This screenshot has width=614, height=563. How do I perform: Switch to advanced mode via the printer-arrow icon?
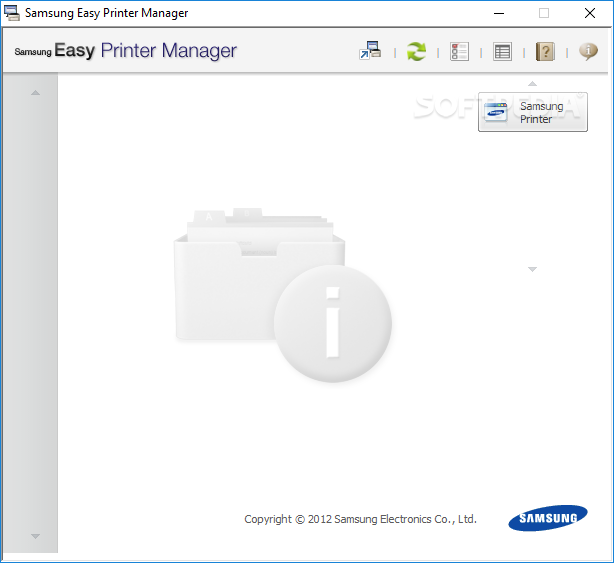tap(370, 51)
